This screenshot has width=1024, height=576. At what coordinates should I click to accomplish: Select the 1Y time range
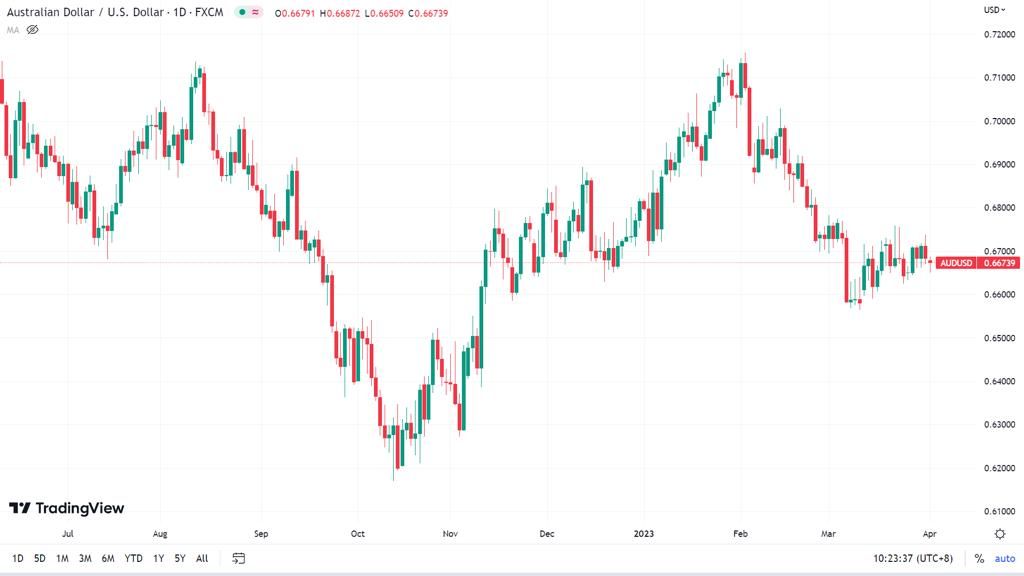(x=158, y=558)
